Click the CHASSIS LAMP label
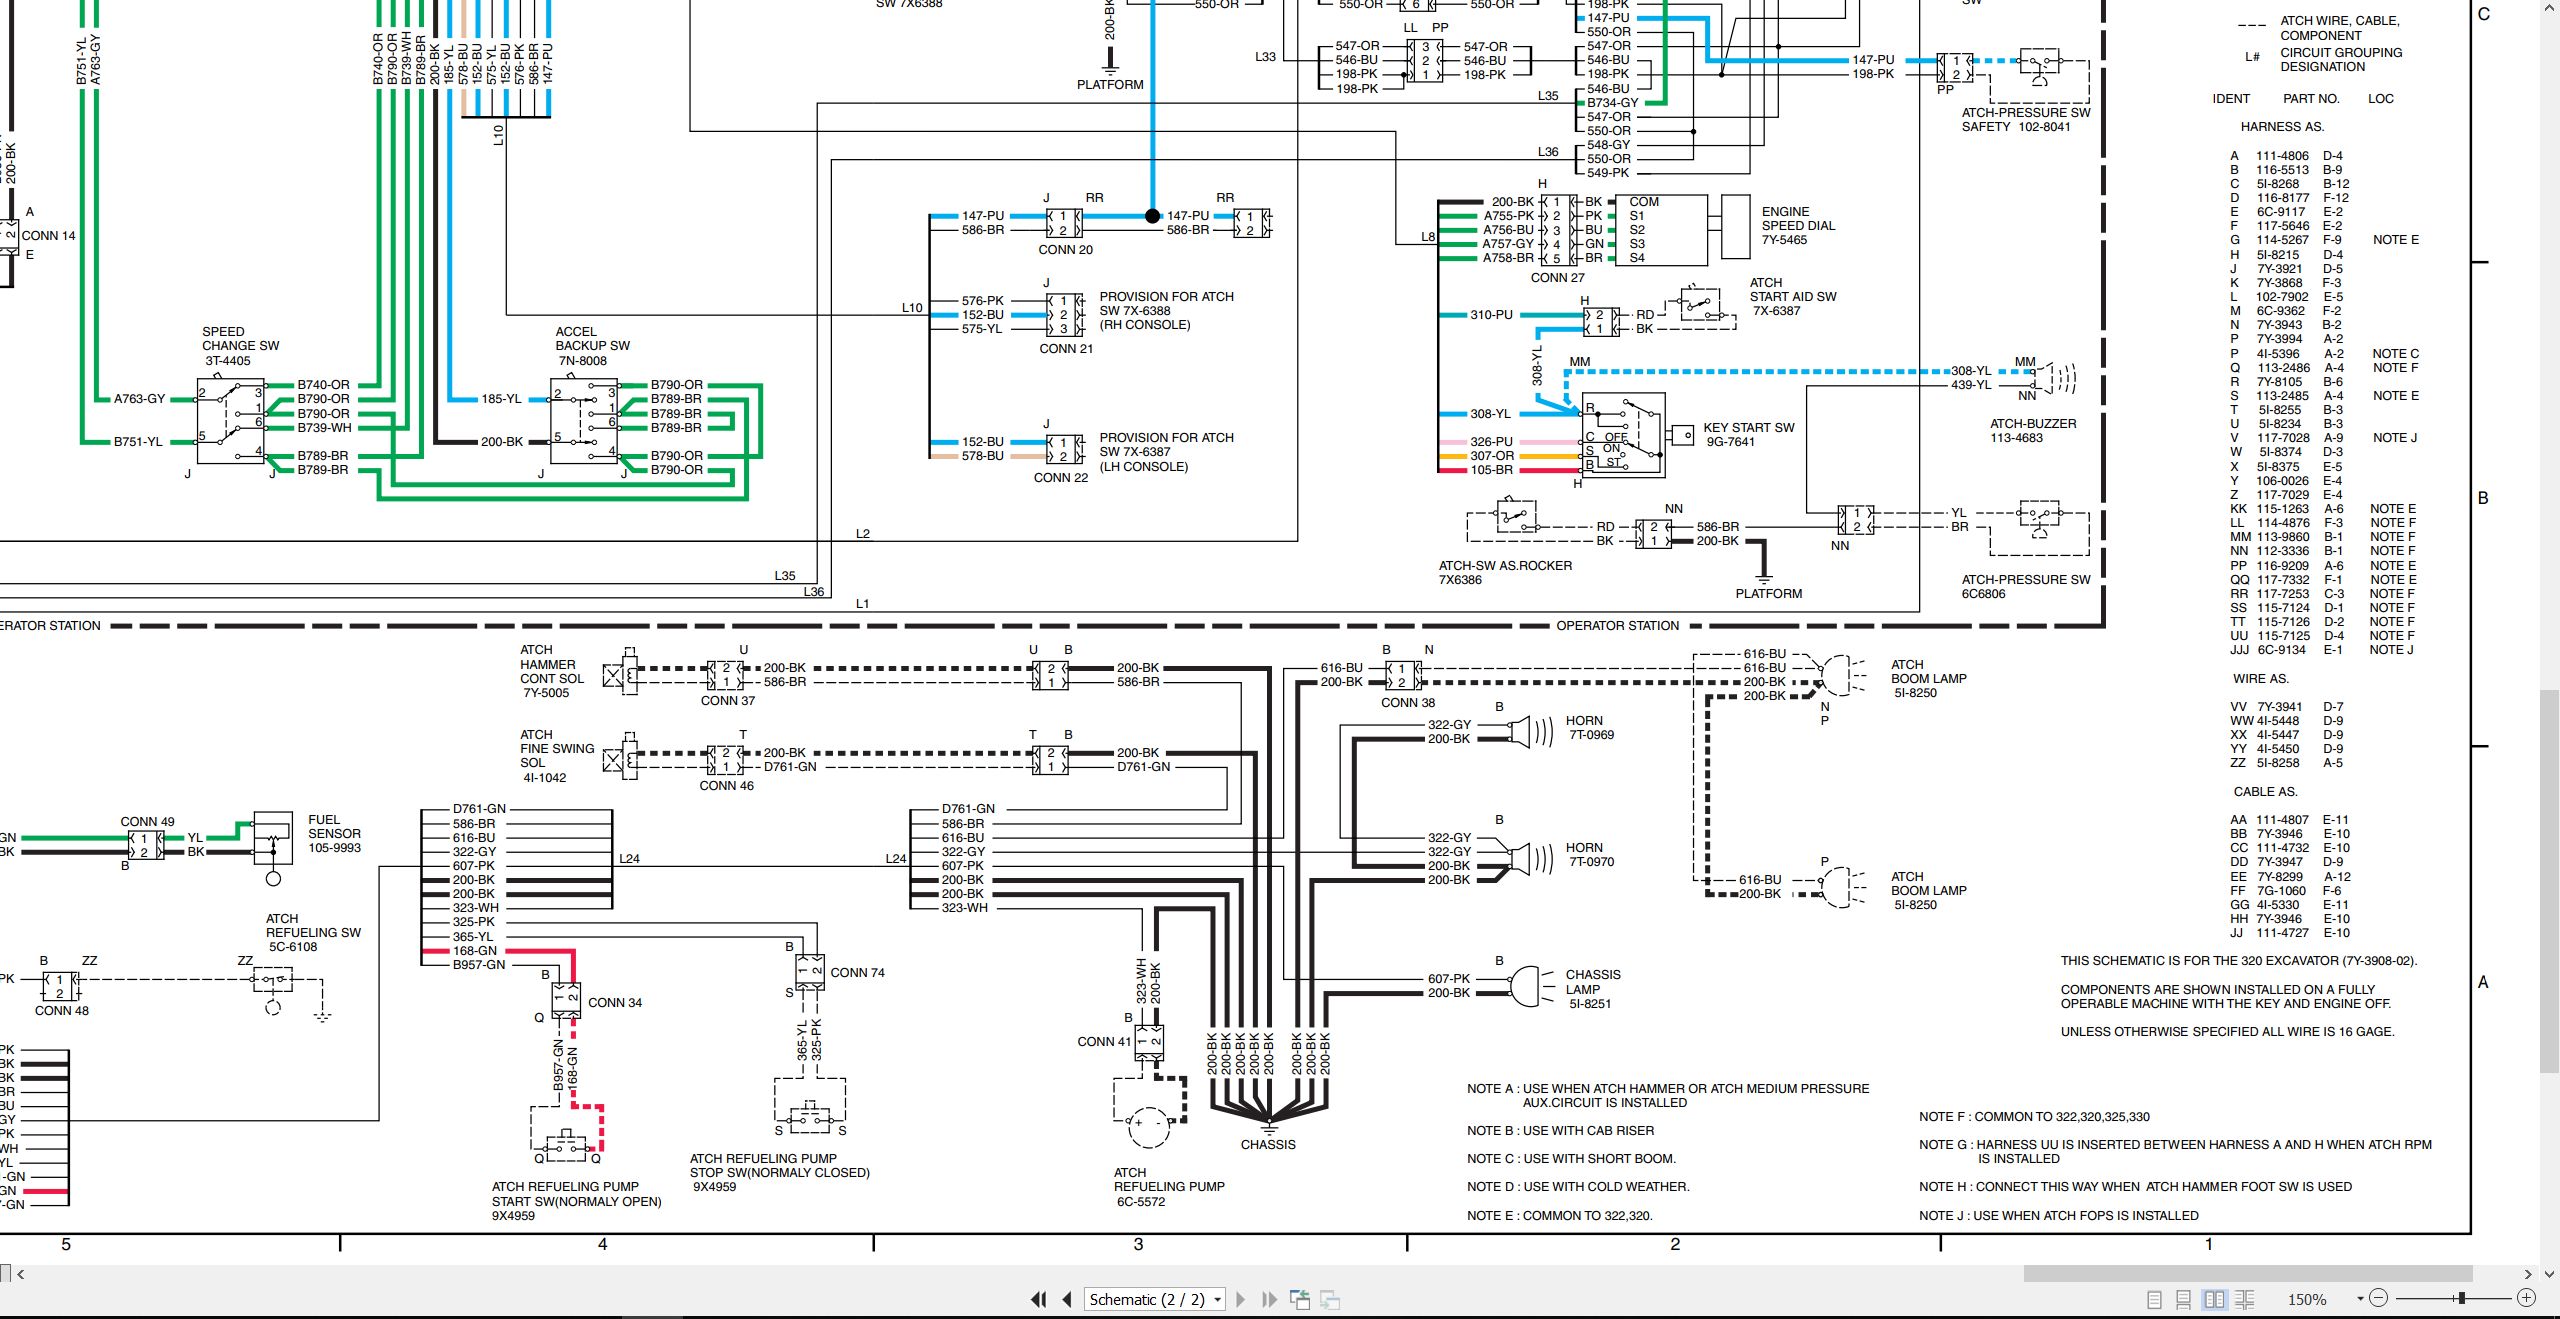The width and height of the screenshot is (2560, 1319). [x=1593, y=989]
